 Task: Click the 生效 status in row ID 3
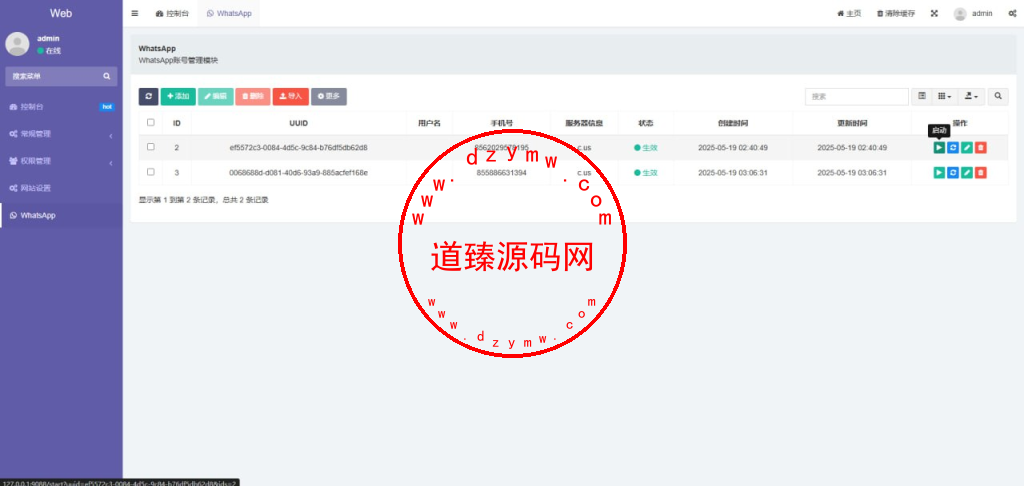[646, 172]
